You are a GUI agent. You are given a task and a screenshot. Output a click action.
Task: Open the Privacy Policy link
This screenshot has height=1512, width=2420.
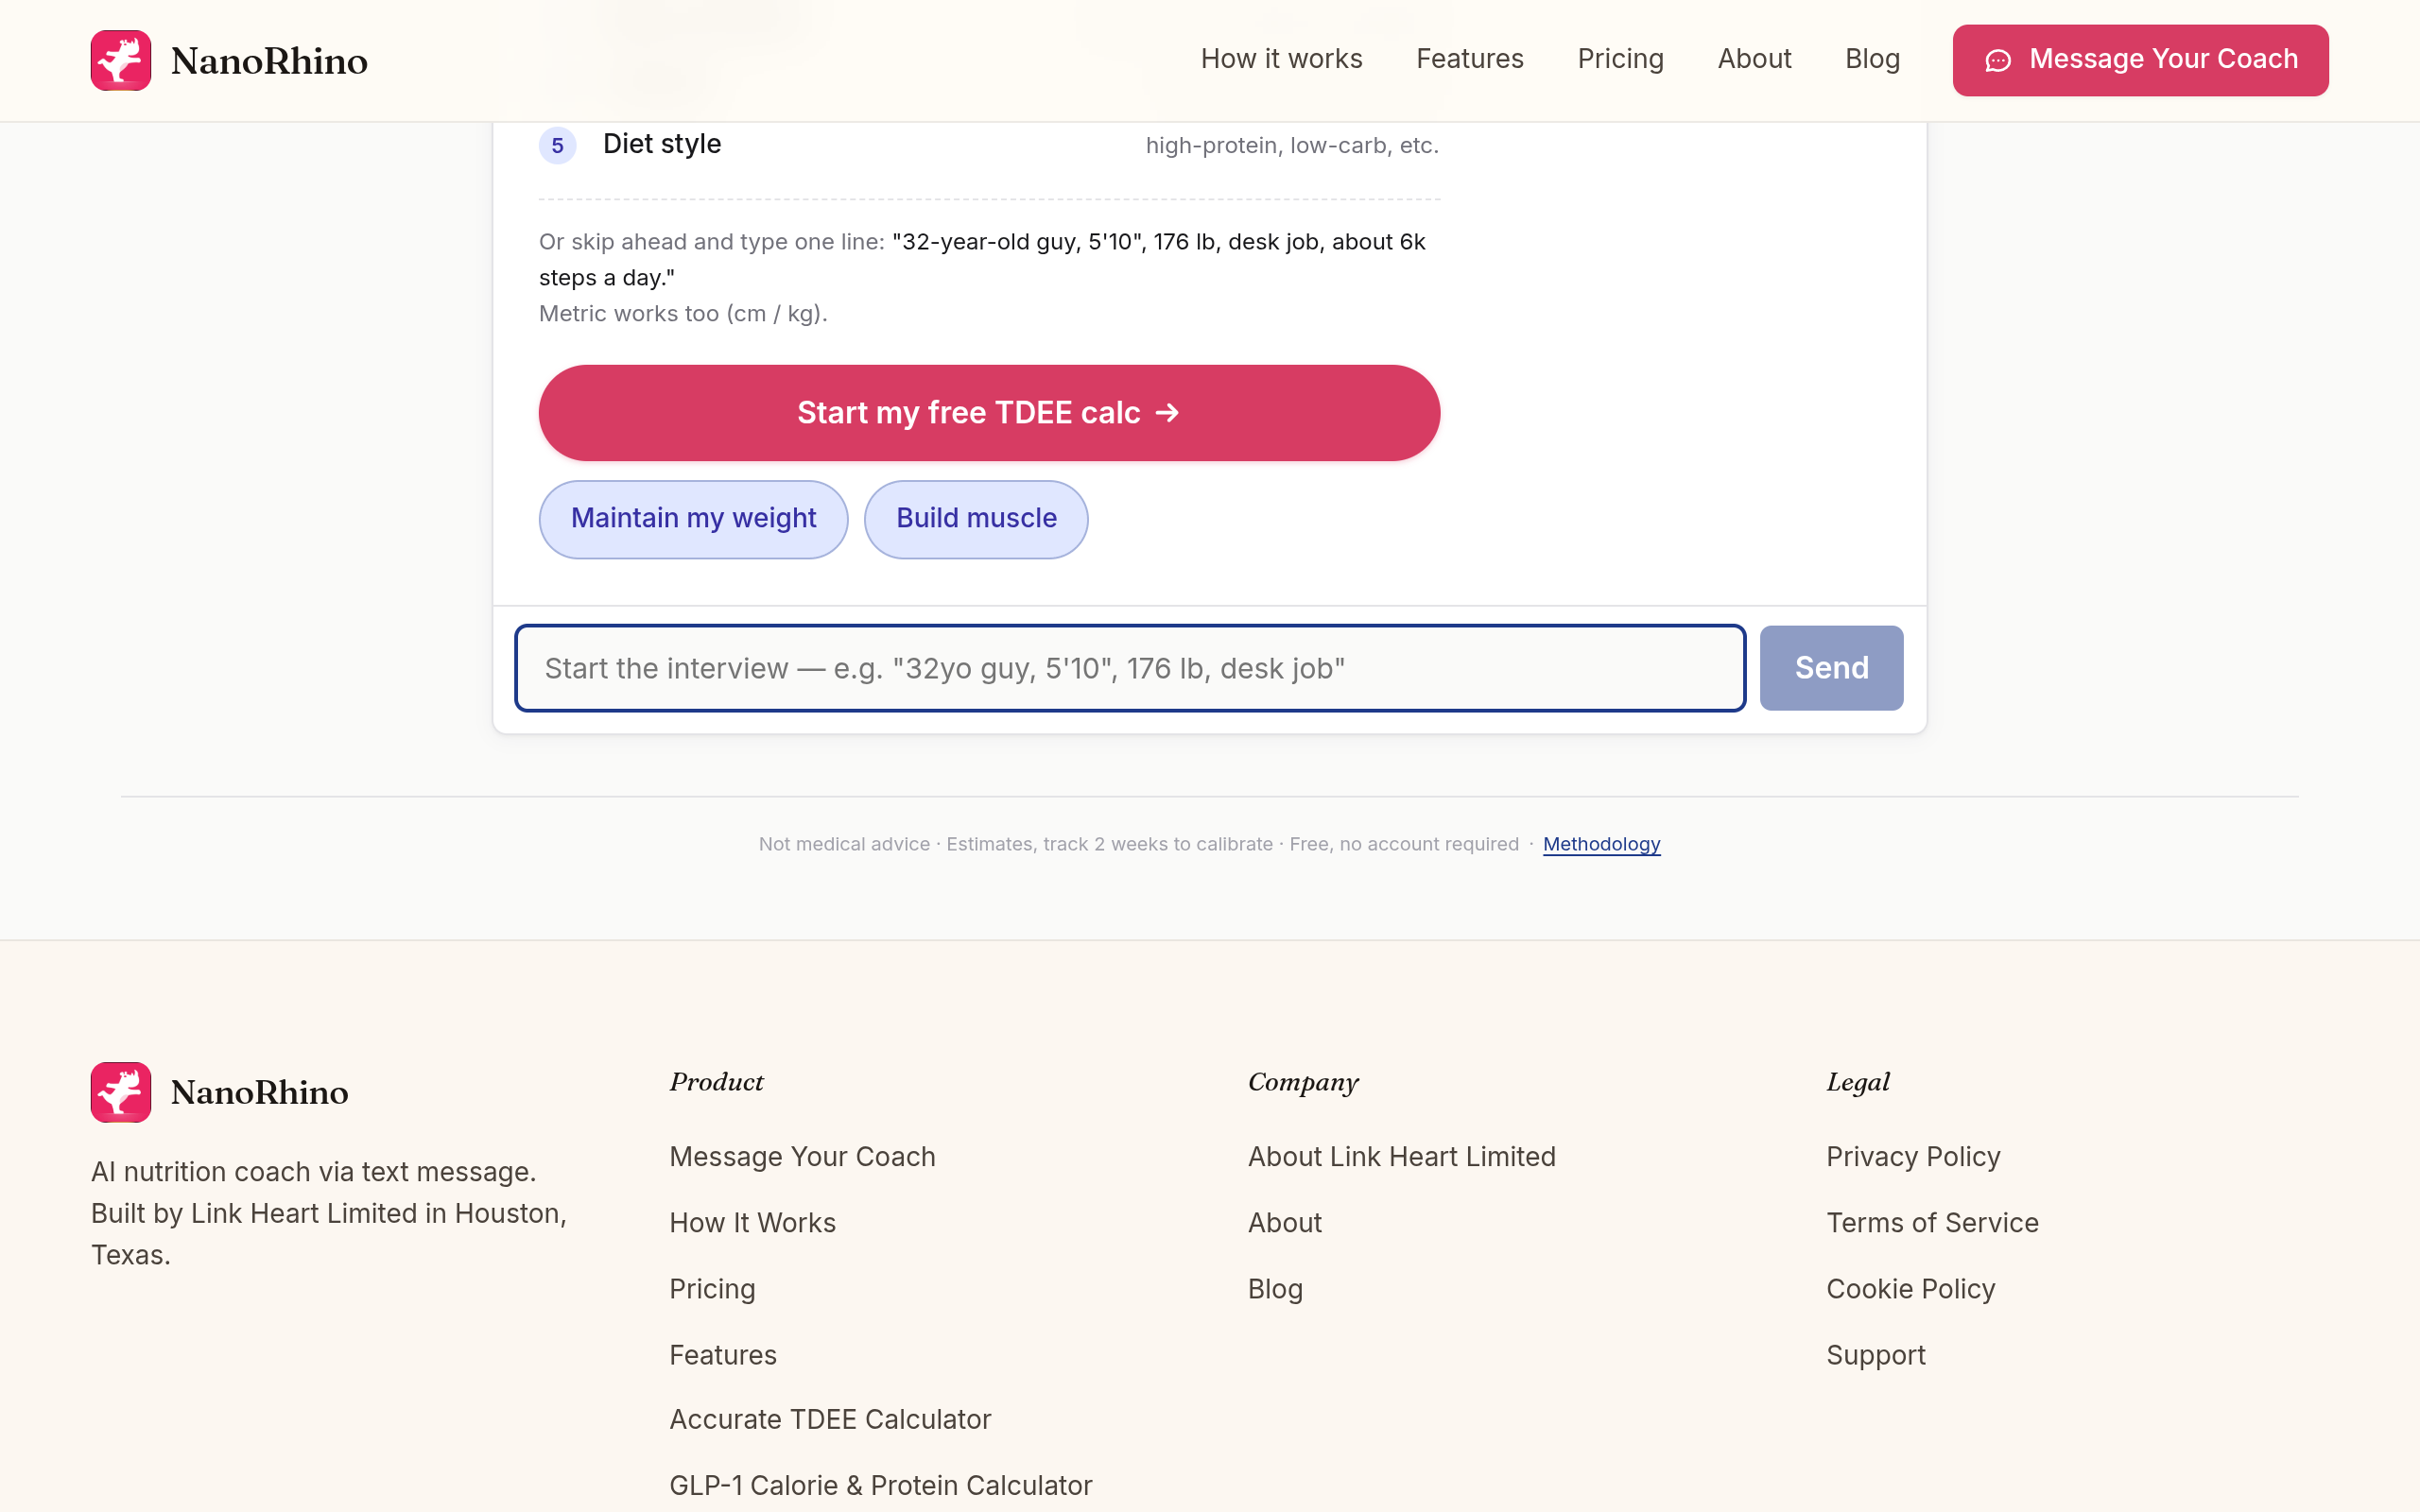[x=1912, y=1156]
